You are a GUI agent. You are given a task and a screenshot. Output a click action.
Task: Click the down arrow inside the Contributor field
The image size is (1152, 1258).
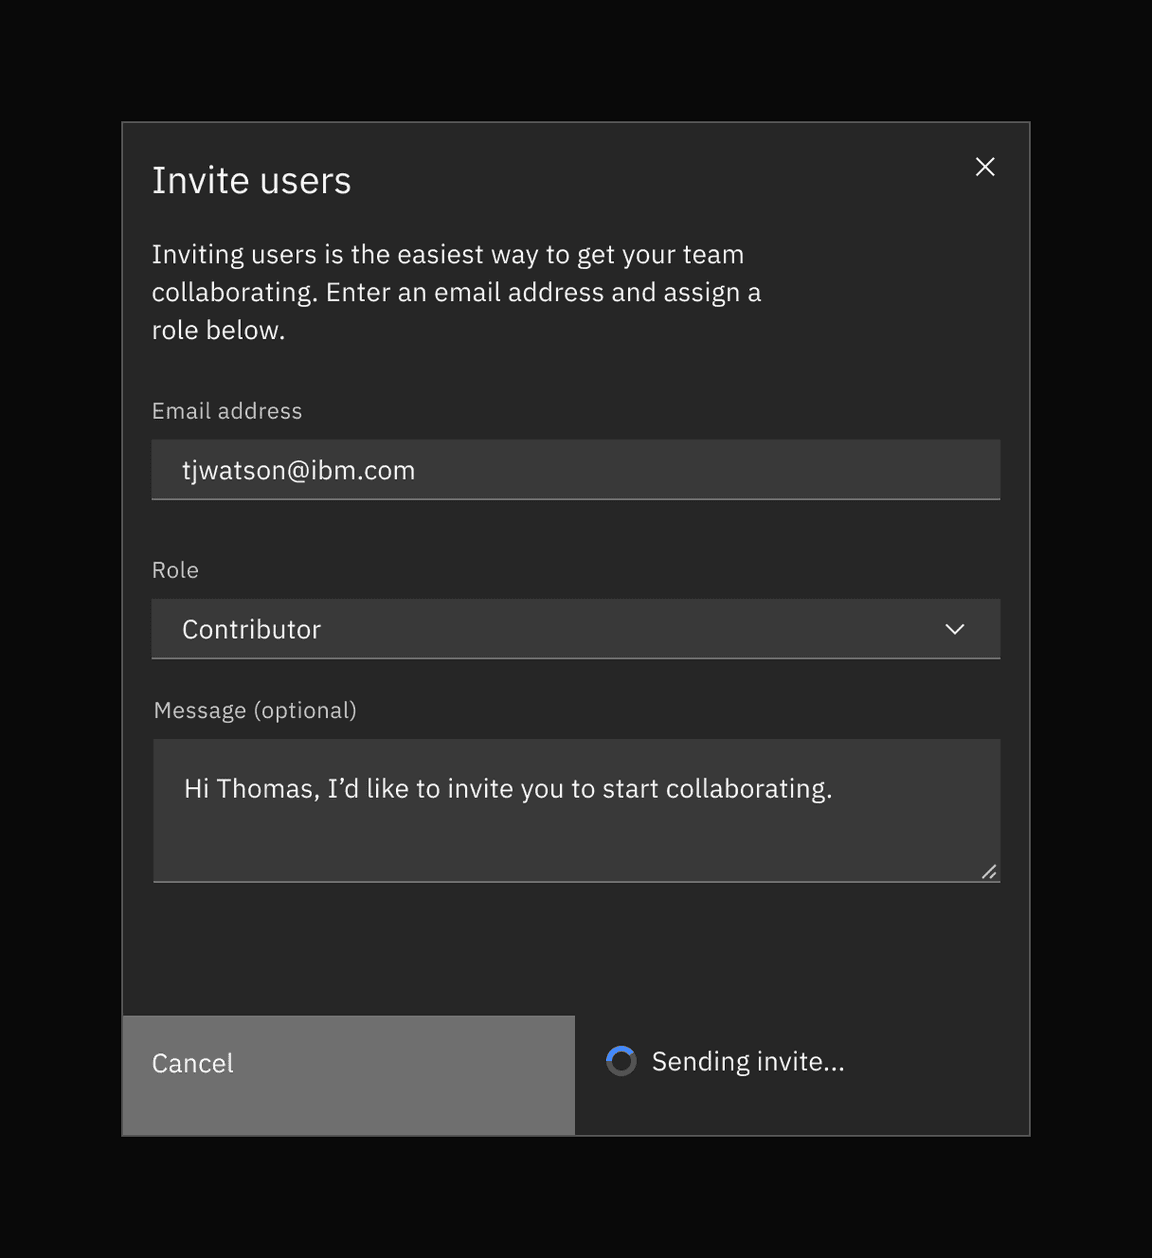(954, 629)
